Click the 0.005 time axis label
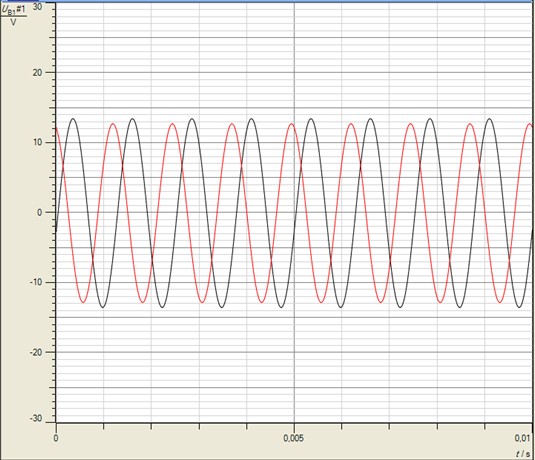 (293, 438)
